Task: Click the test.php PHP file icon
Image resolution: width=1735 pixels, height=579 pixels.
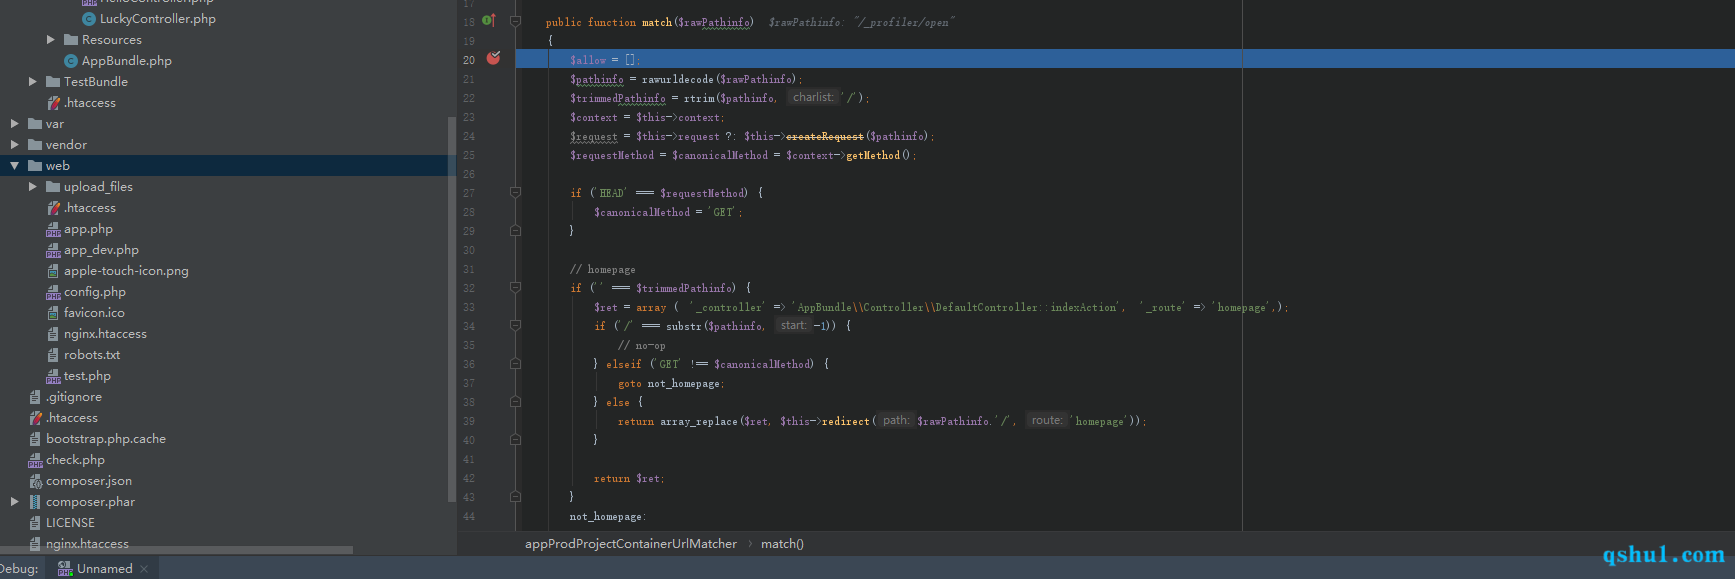Action: 53,376
